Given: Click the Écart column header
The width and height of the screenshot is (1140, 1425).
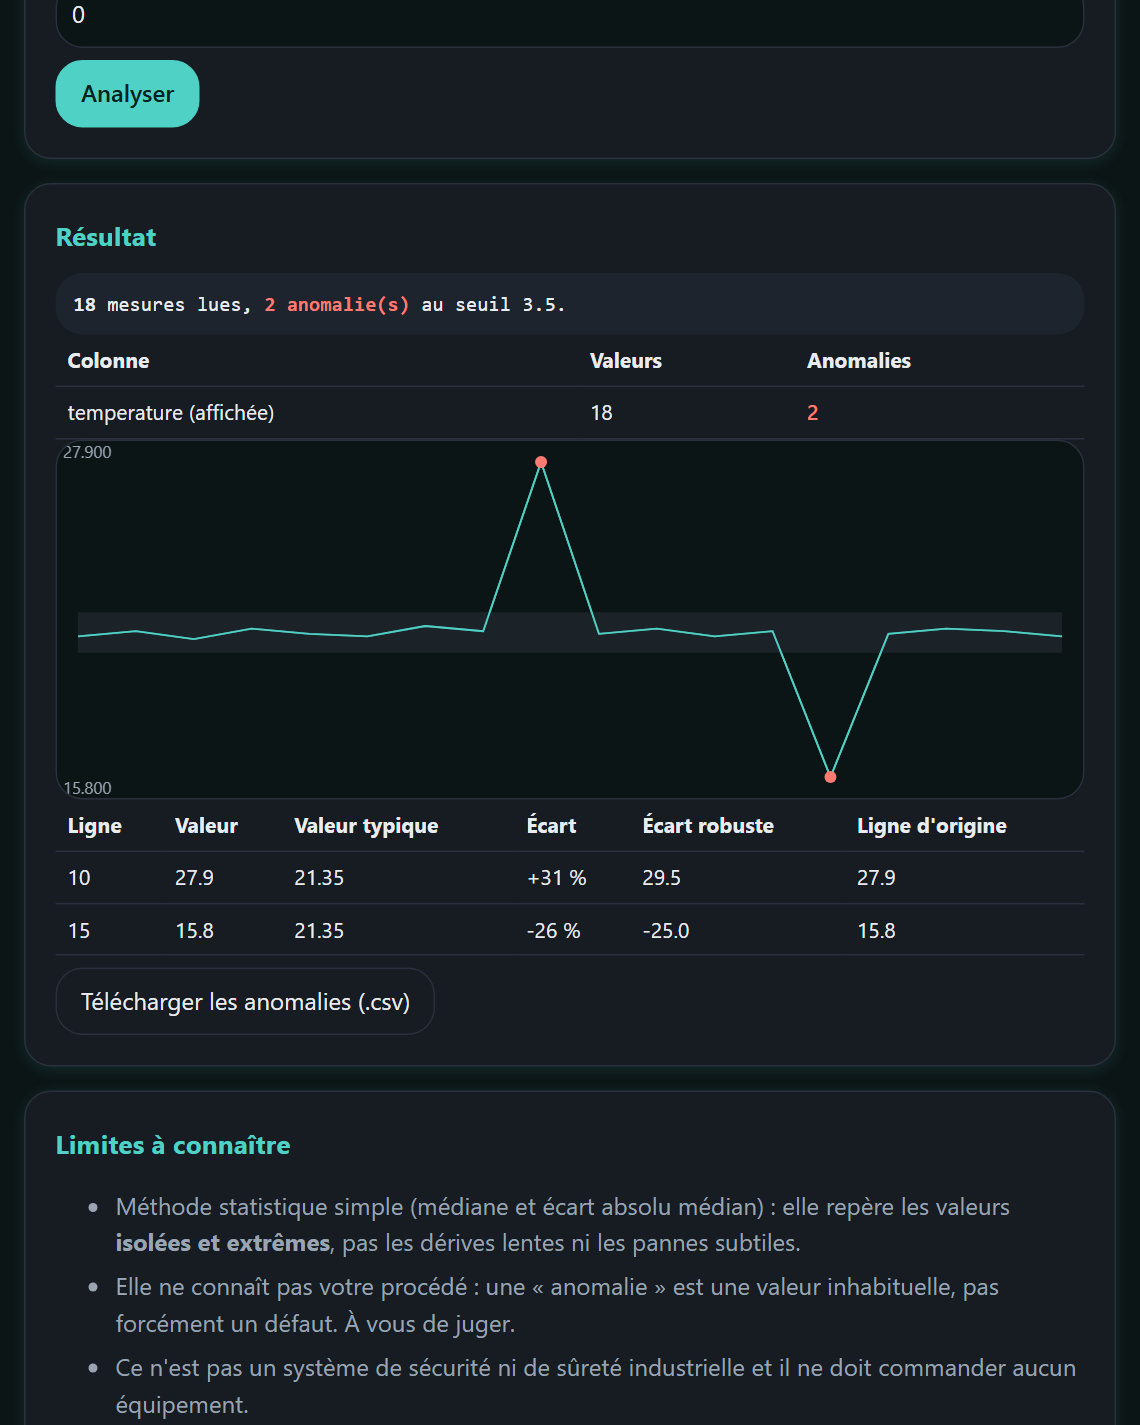Looking at the screenshot, I should tap(551, 826).
